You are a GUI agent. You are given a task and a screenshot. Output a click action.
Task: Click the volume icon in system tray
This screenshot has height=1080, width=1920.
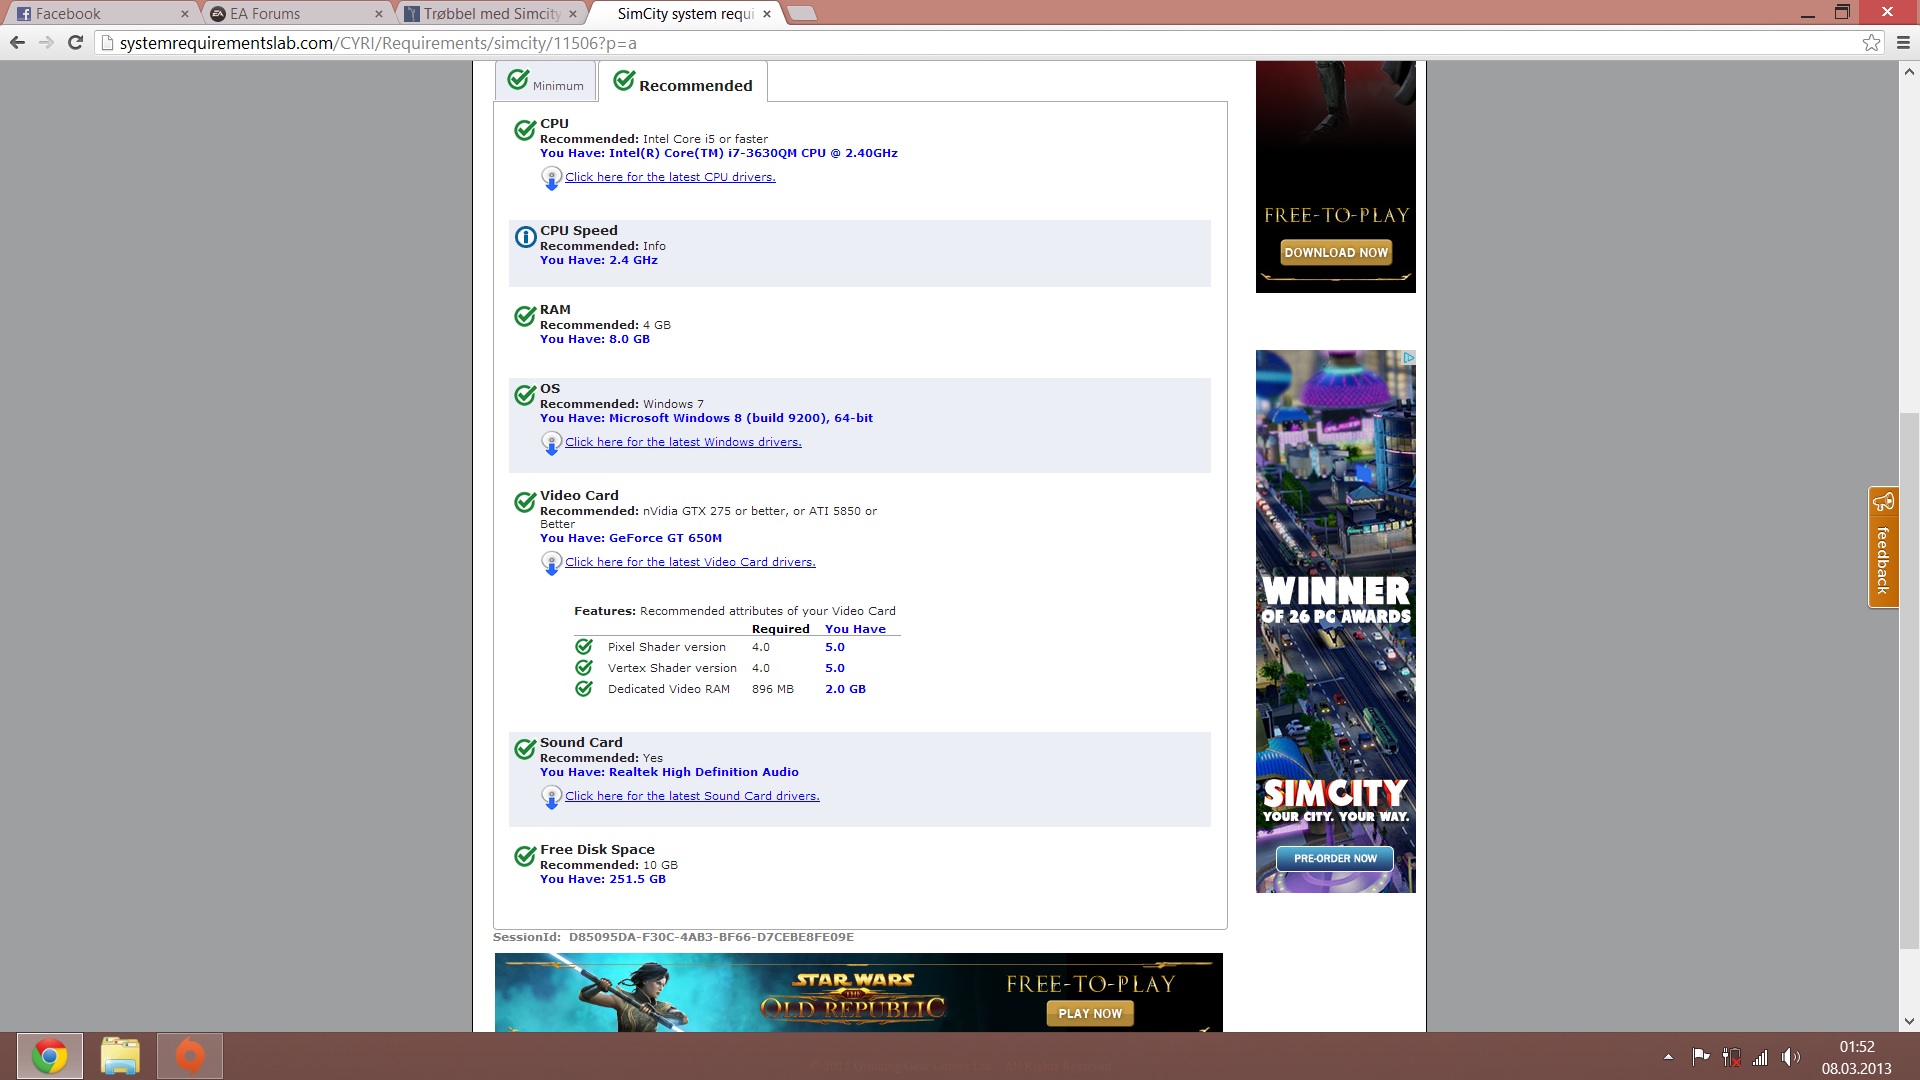1790,1057
